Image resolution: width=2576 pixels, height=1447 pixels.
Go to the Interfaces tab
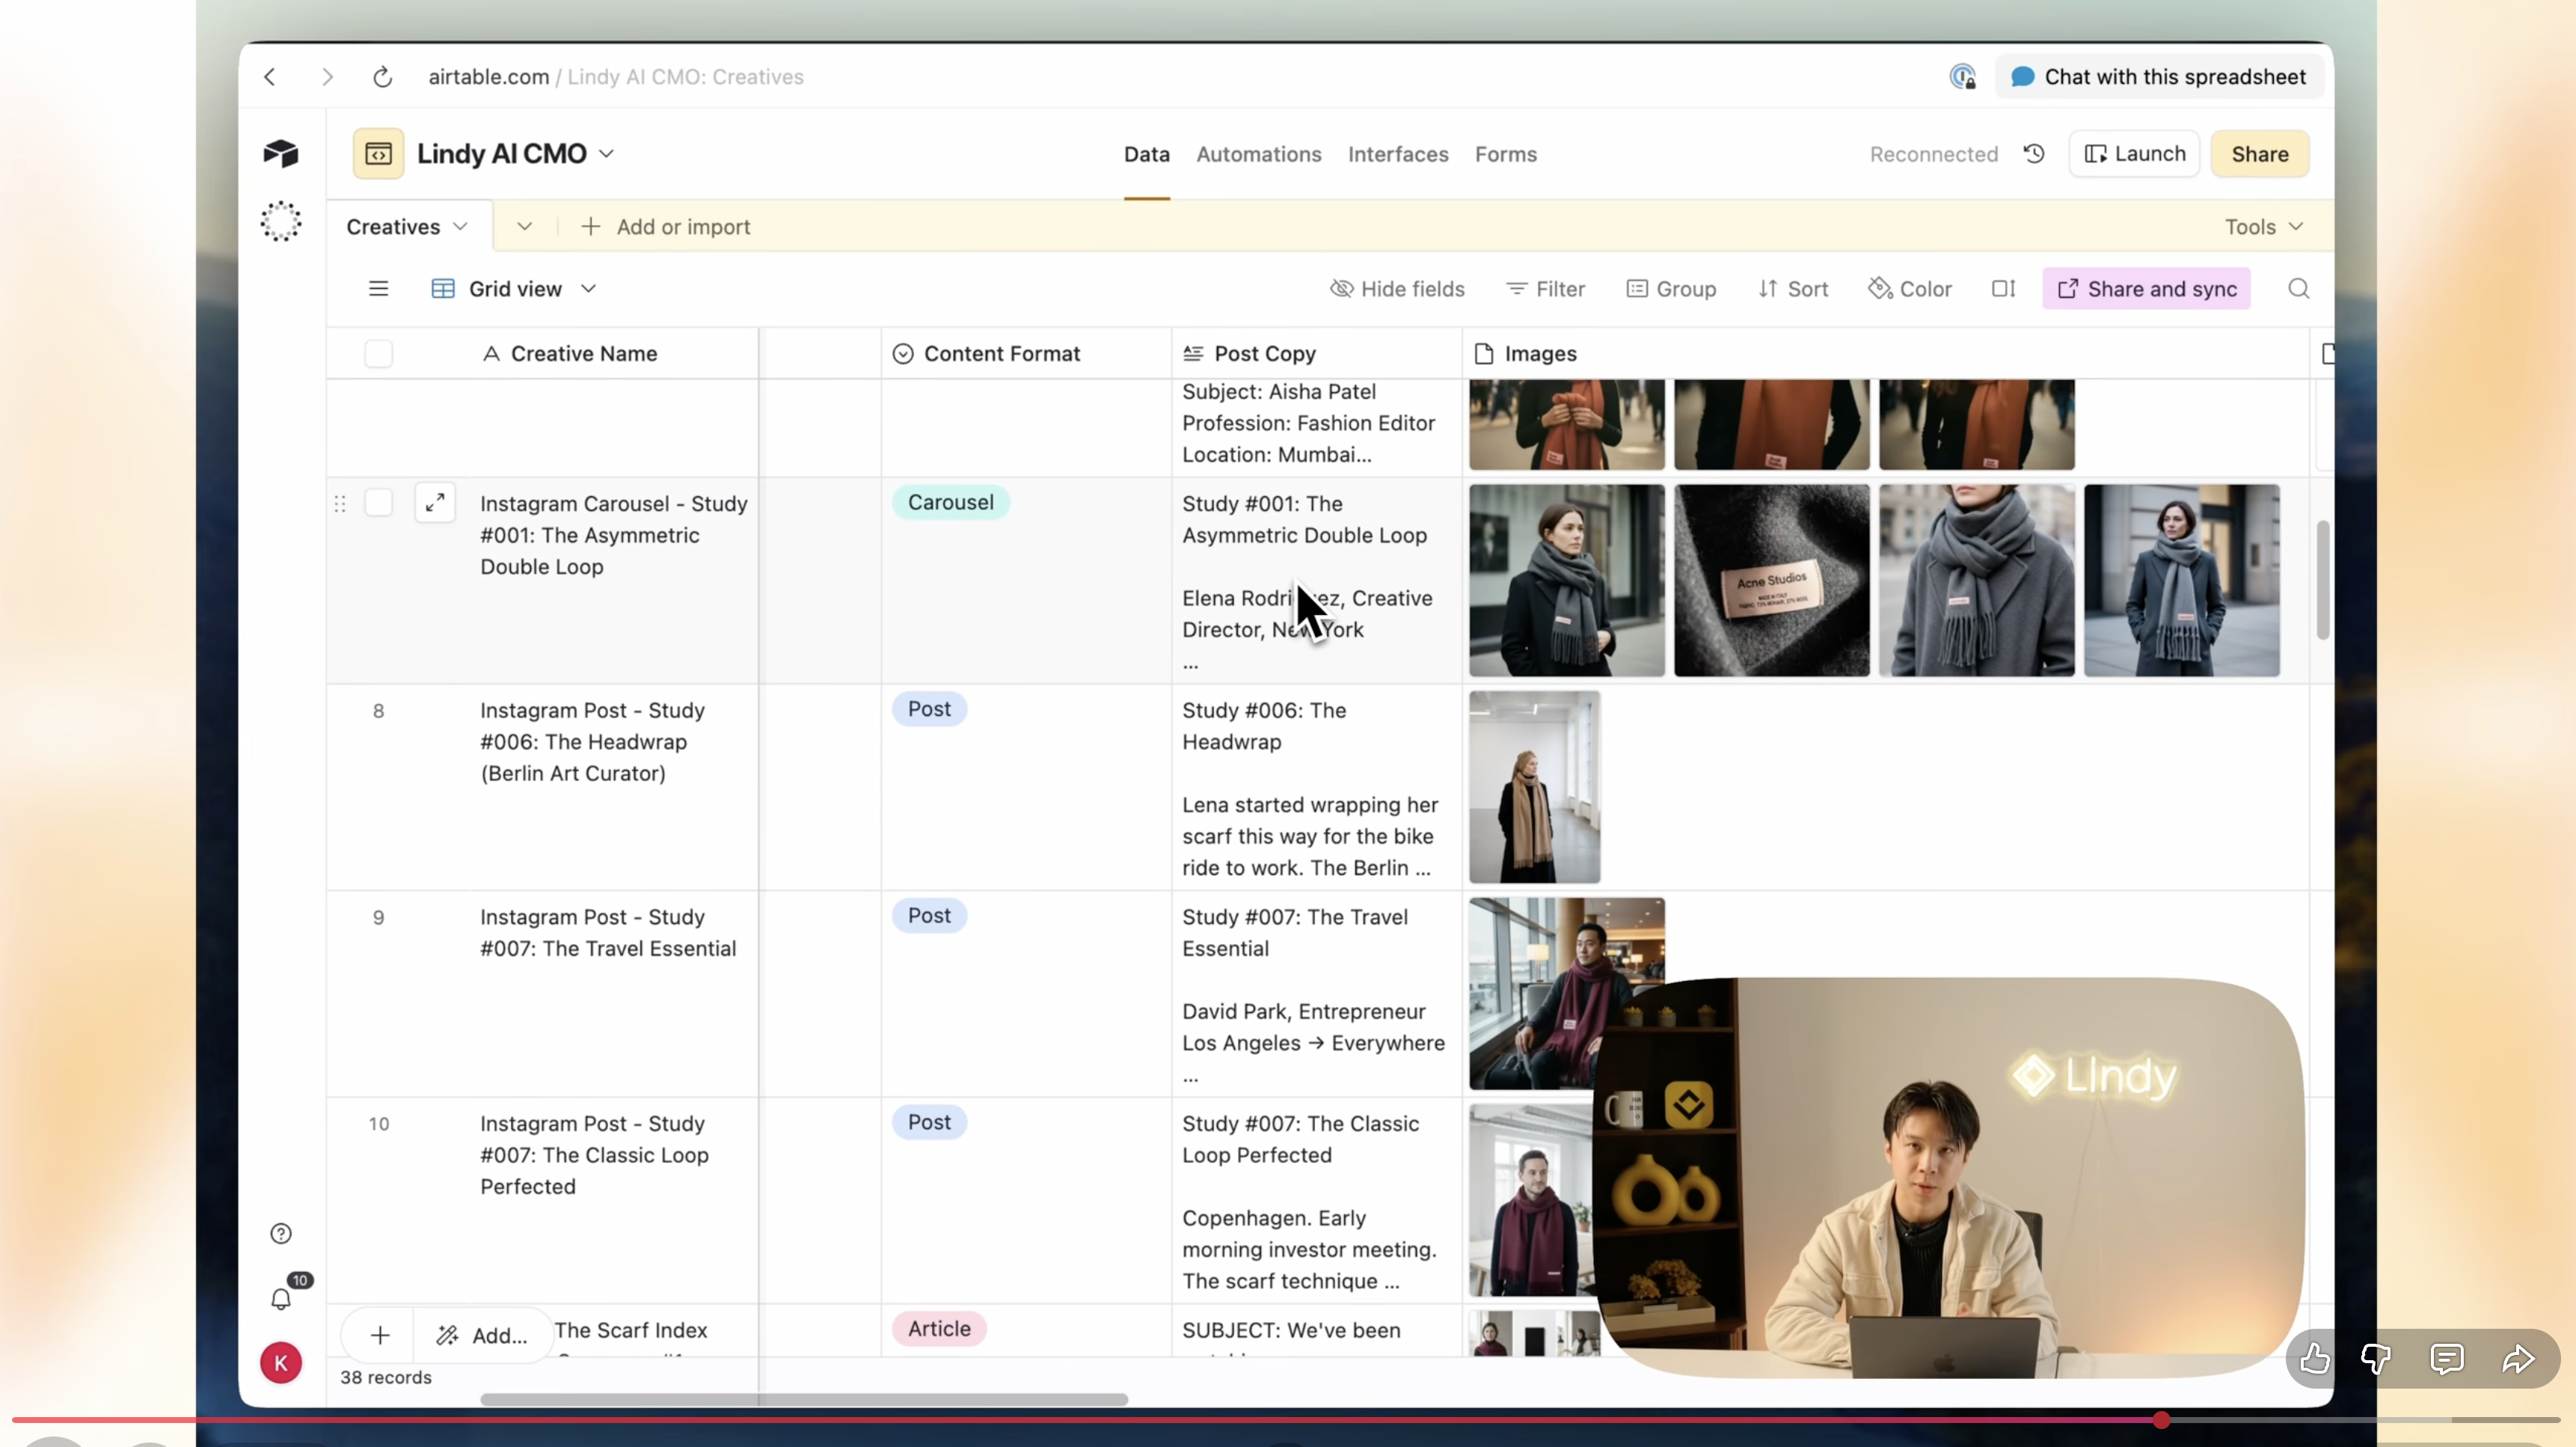tap(1397, 154)
